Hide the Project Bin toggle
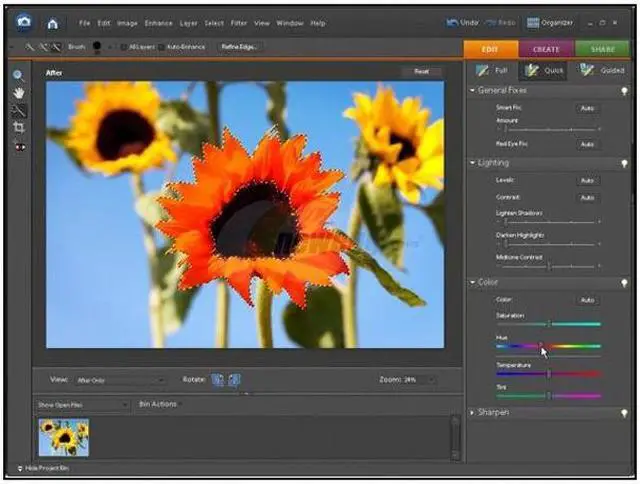The width and height of the screenshot is (640, 484). (x=43, y=468)
